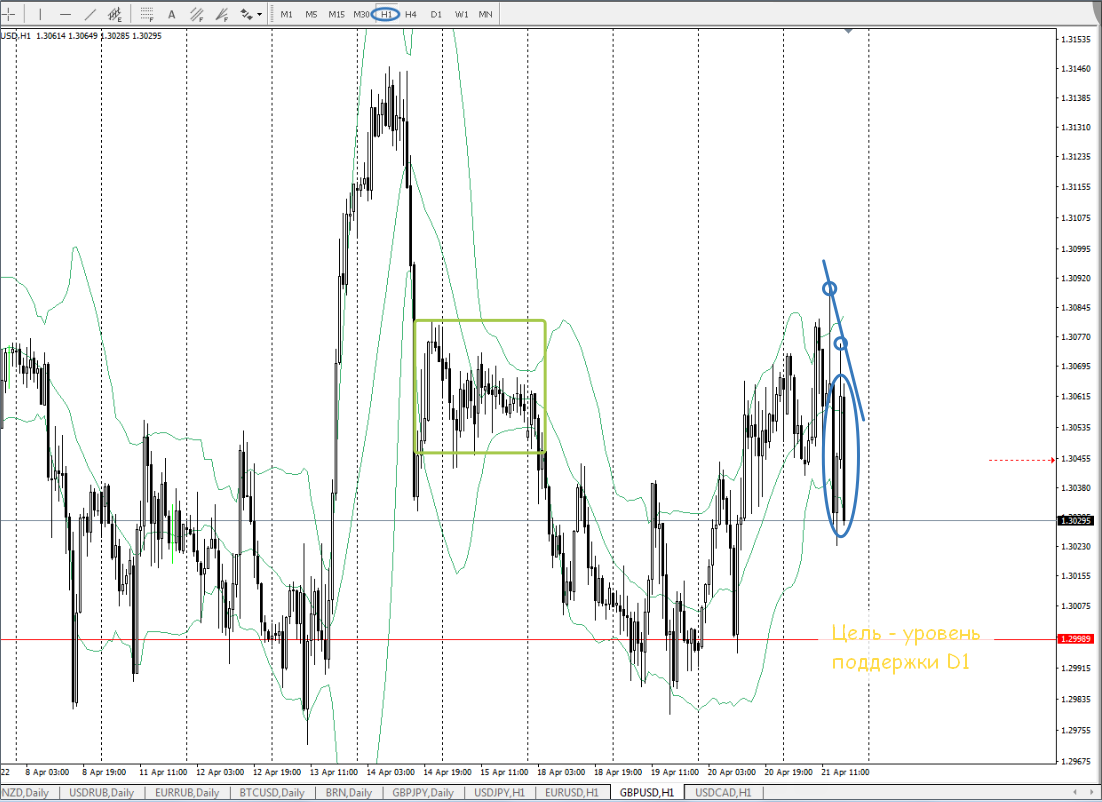Switch chart to H4 timeframe
This screenshot has width=1102, height=802.
tap(411, 14)
